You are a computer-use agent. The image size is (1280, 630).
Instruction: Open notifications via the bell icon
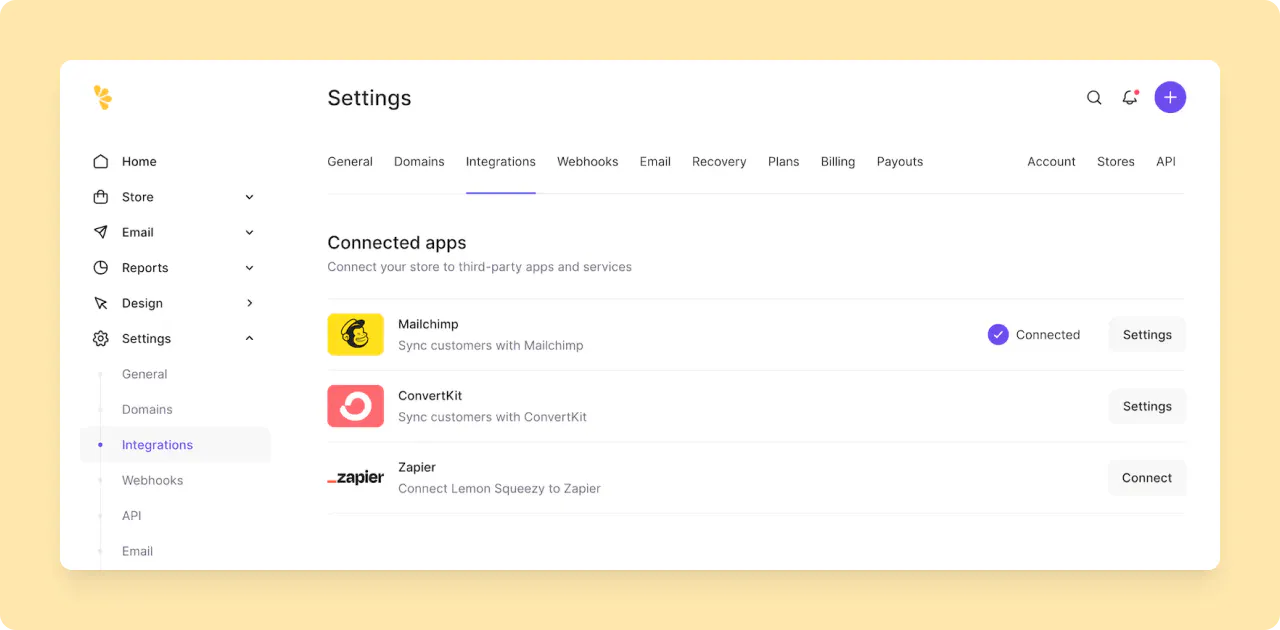pyautogui.click(x=1130, y=98)
